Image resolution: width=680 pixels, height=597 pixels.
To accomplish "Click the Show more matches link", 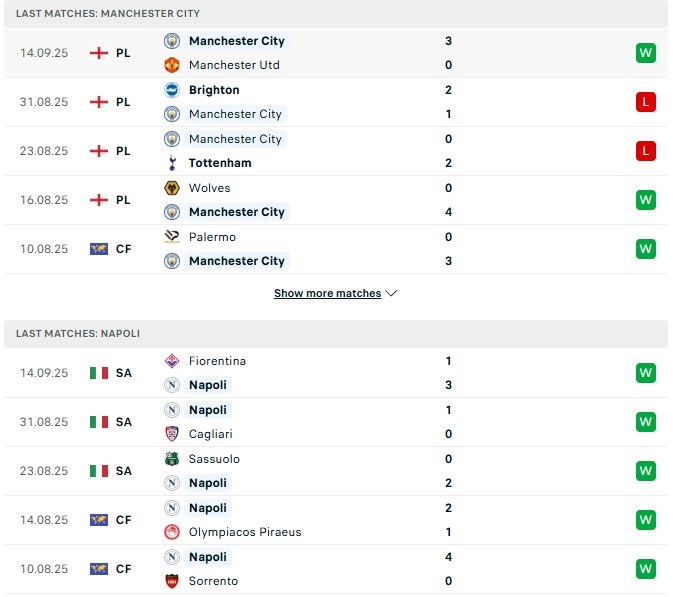I will [327, 294].
